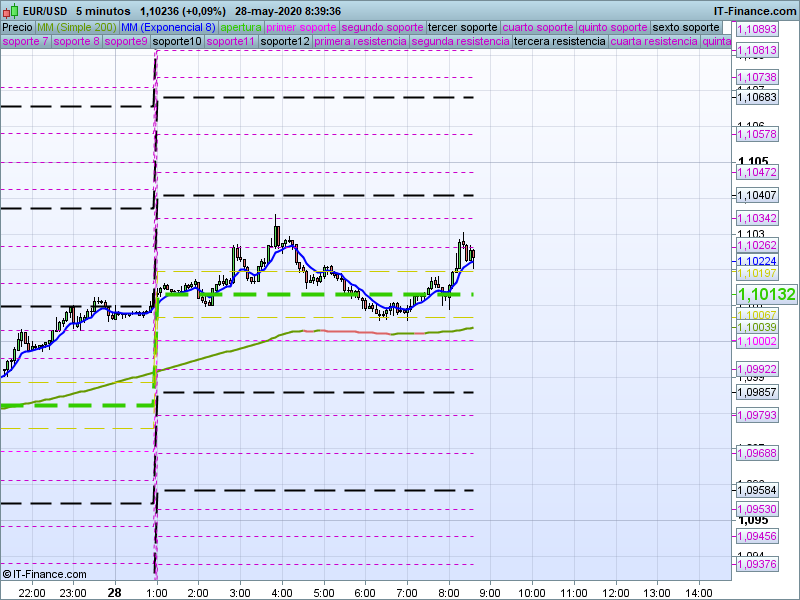Select the MM (Simple 200) indicator label
The image size is (800, 600).
coord(76,27)
